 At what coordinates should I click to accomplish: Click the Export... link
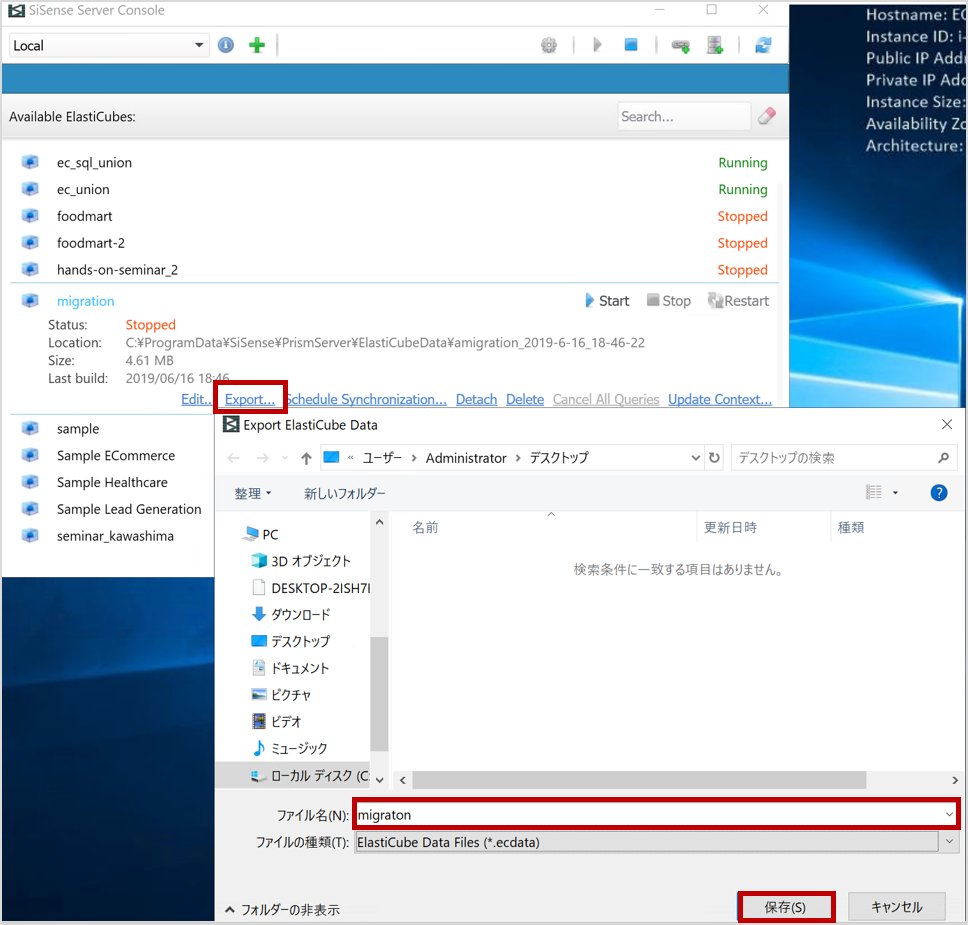click(x=249, y=399)
